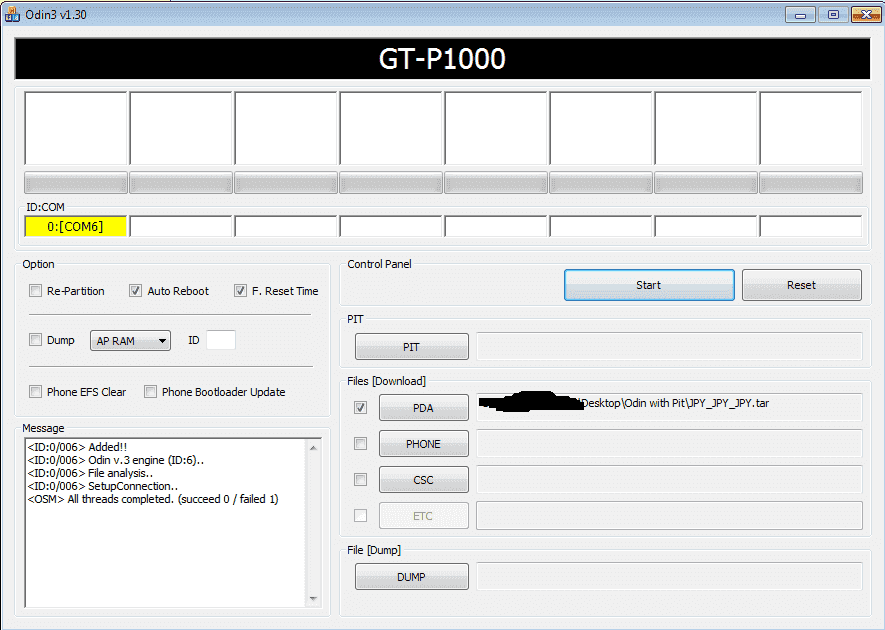Screen dimensions: 885x630
Task: Click the "<ID:0/006> Added!!" log line
Action: point(77,447)
